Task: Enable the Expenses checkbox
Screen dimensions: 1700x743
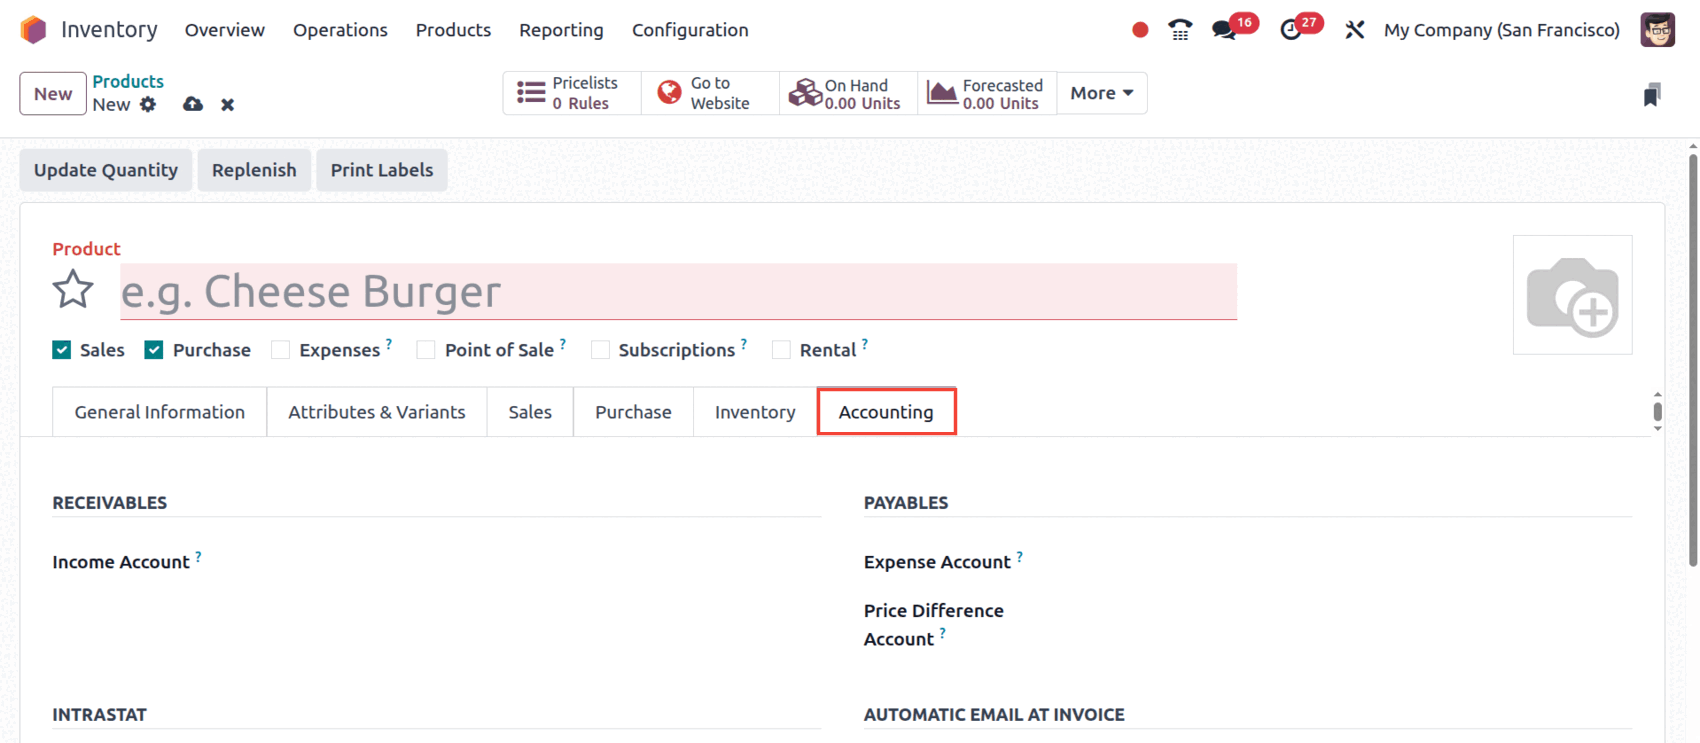Action: click(x=281, y=350)
